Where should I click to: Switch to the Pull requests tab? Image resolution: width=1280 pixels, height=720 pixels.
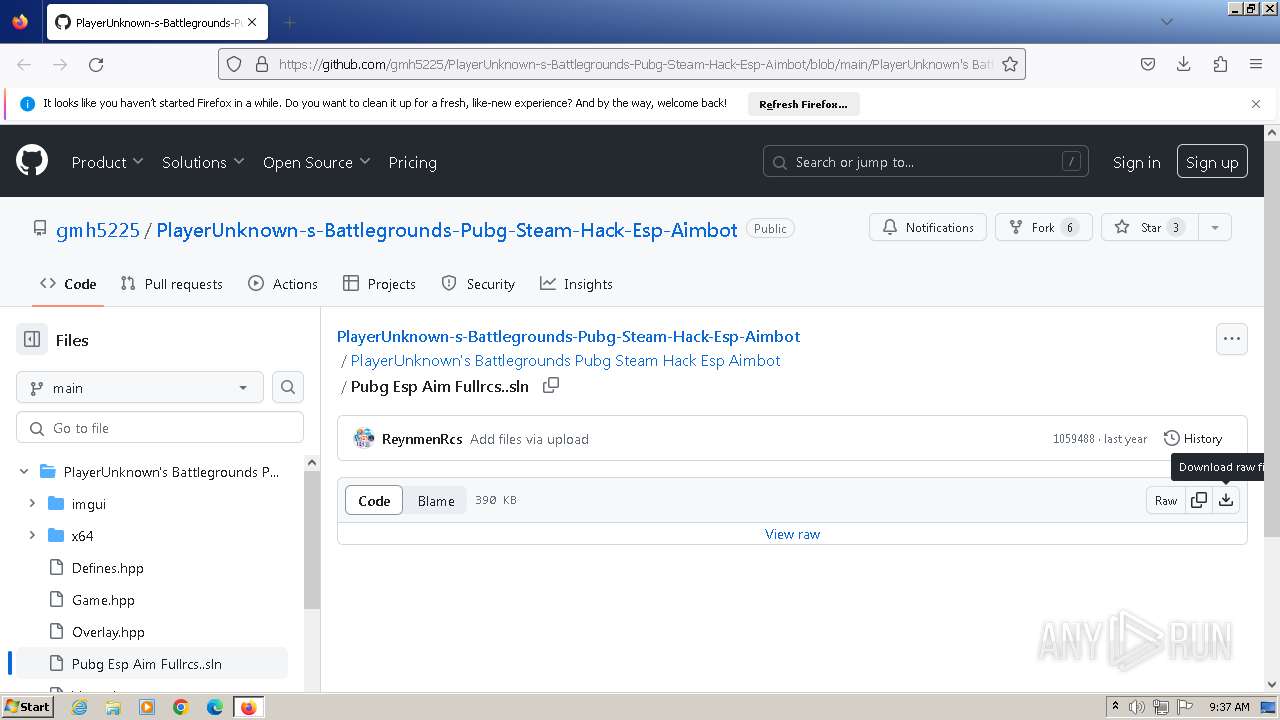(x=171, y=284)
